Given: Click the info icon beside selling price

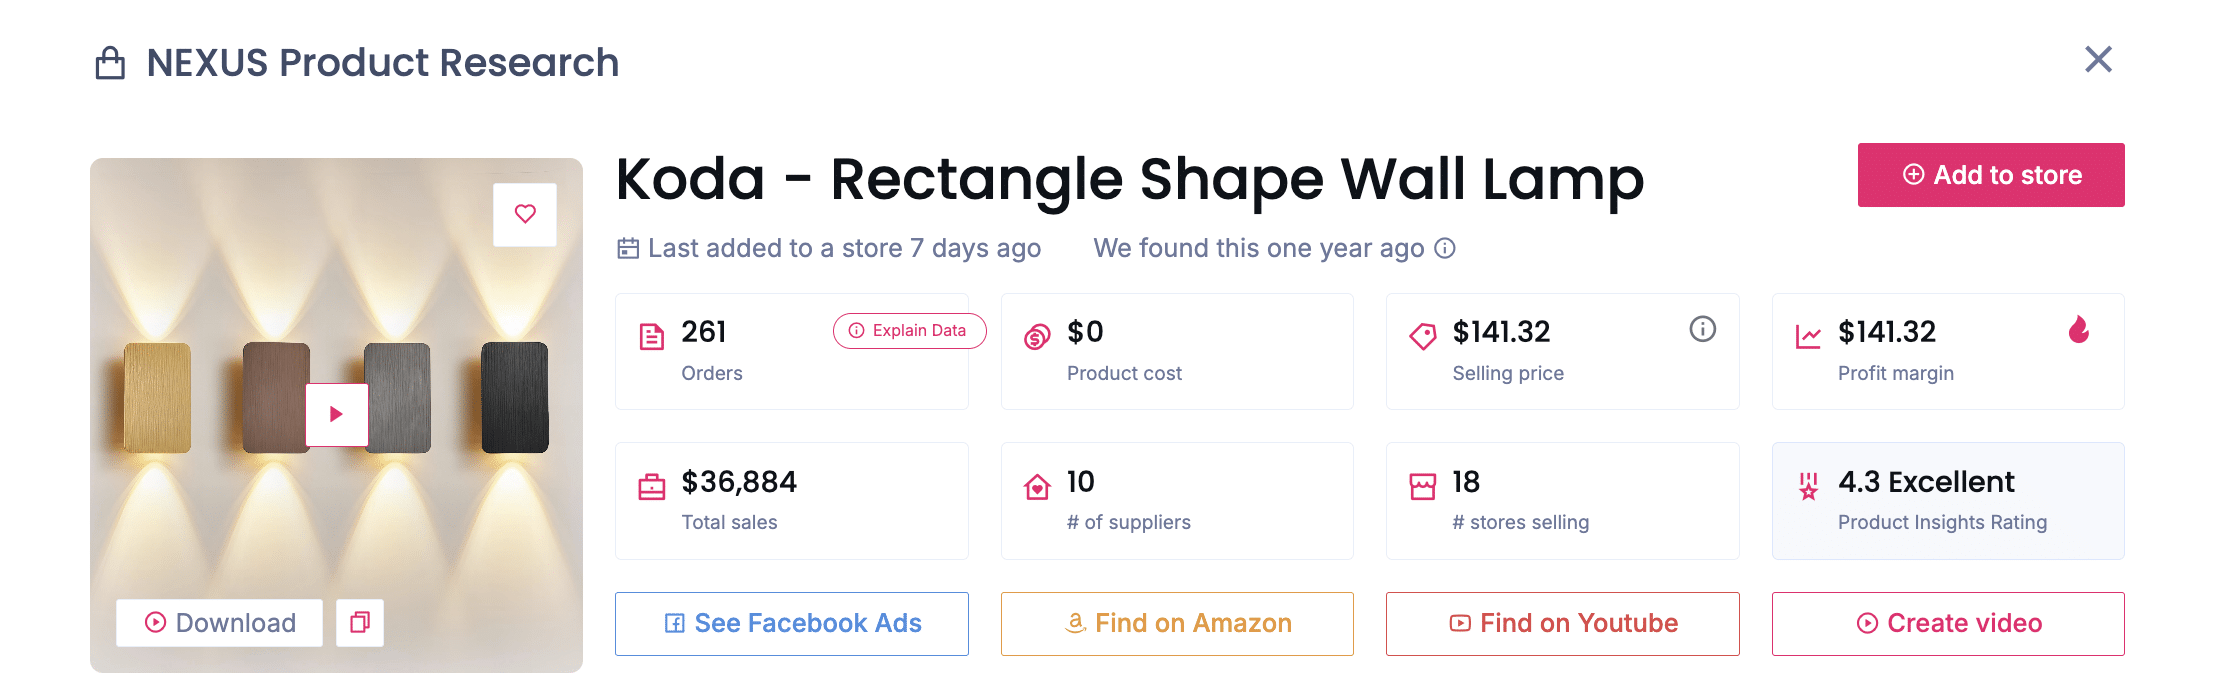Looking at the screenshot, I should (x=1702, y=329).
